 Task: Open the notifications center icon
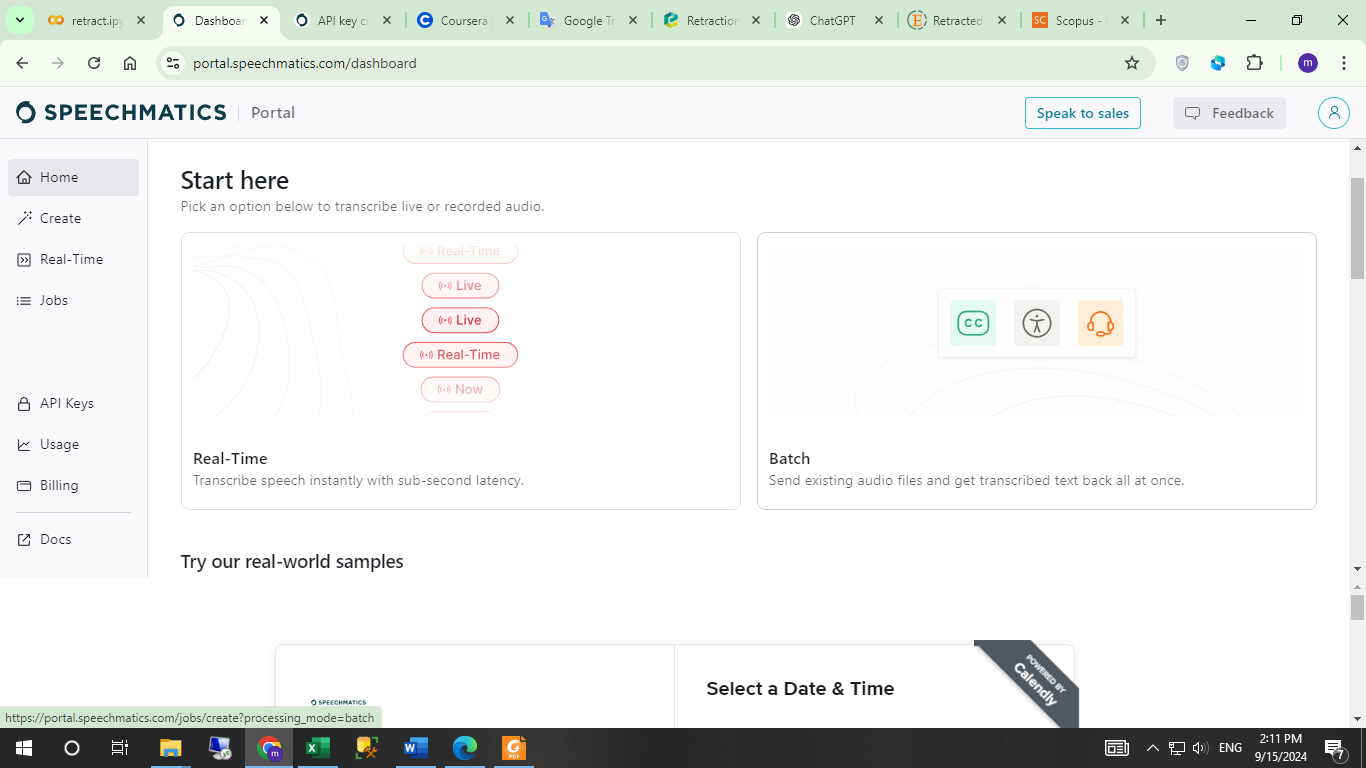(x=1335, y=748)
